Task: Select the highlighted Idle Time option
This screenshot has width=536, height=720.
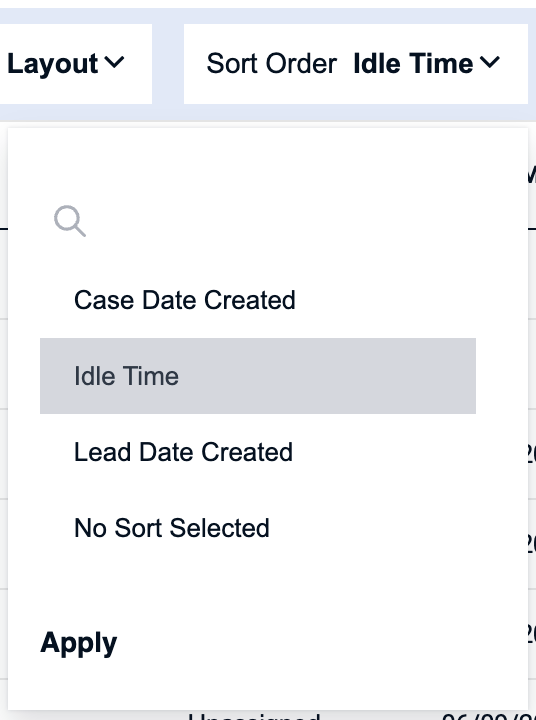Action: [258, 376]
